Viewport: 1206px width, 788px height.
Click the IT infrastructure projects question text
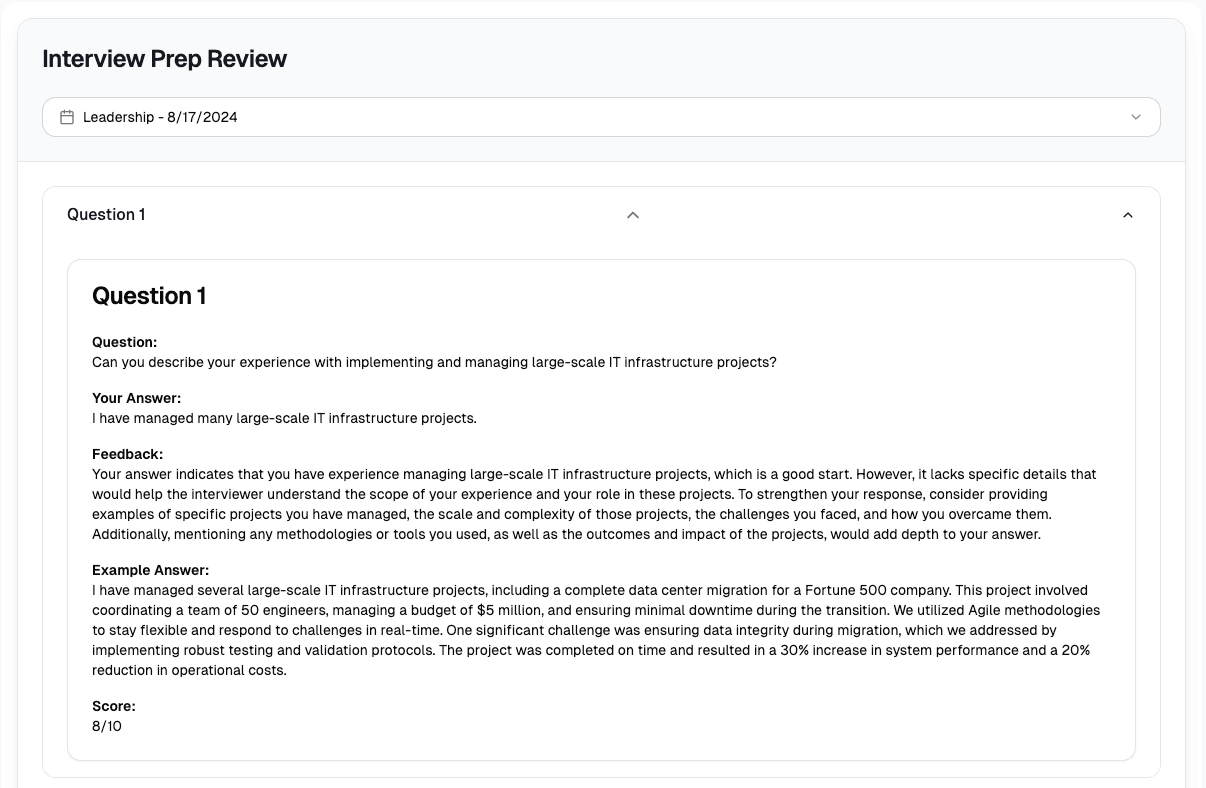[434, 362]
